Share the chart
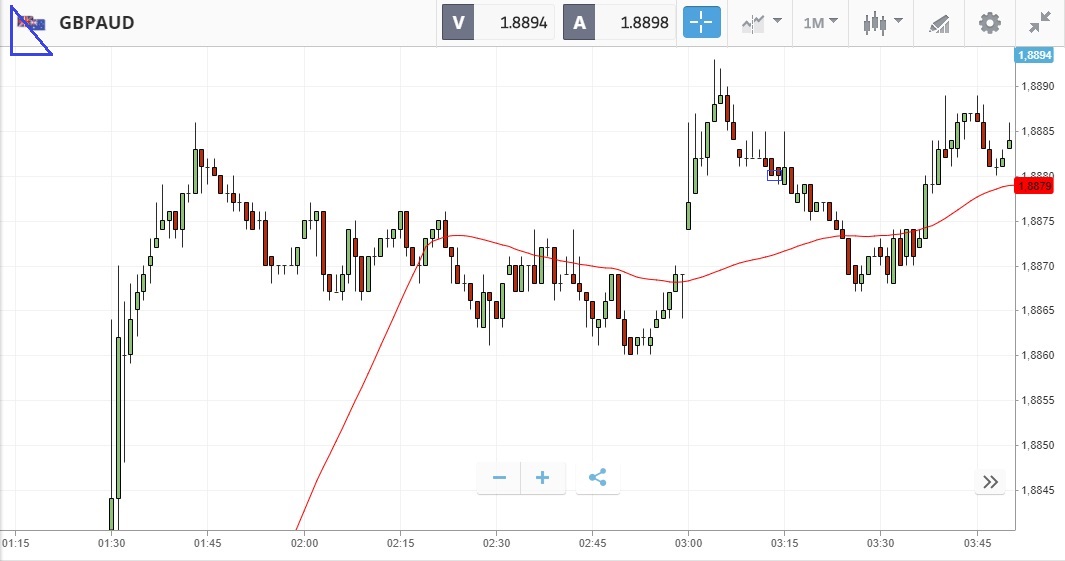Viewport: 1065px width, 561px height. click(x=598, y=477)
